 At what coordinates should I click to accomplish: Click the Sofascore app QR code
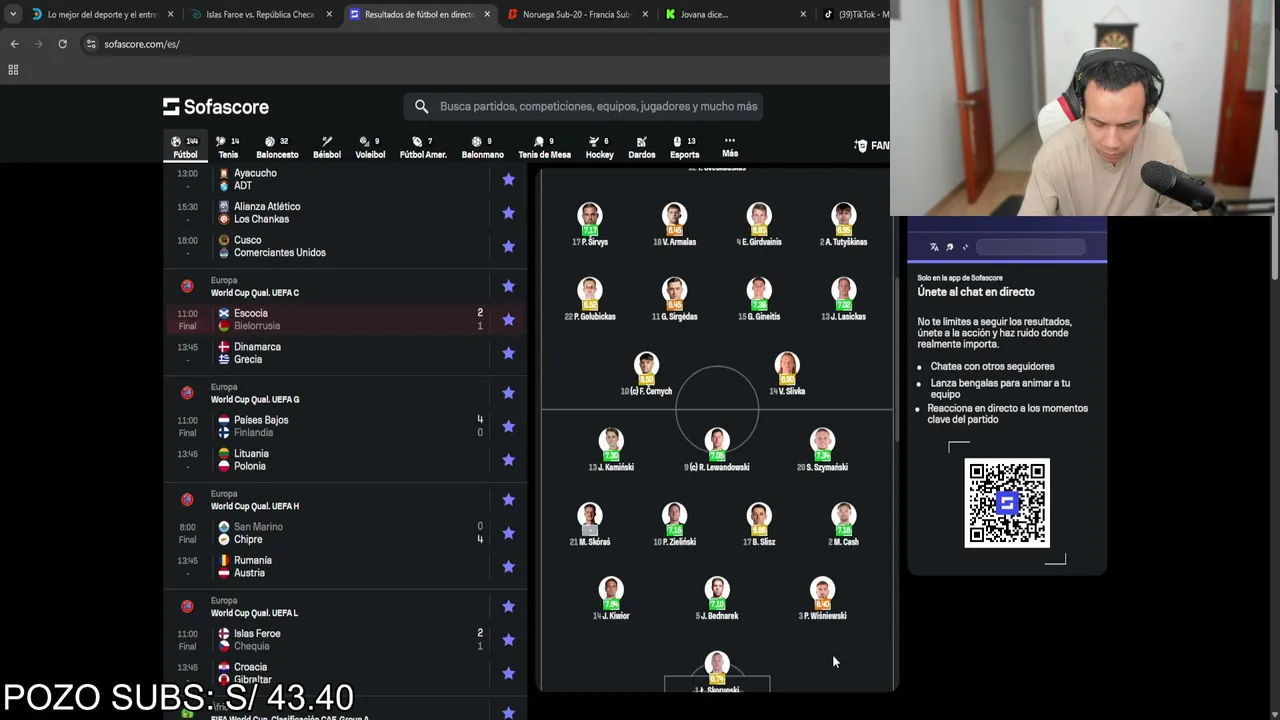point(1007,503)
